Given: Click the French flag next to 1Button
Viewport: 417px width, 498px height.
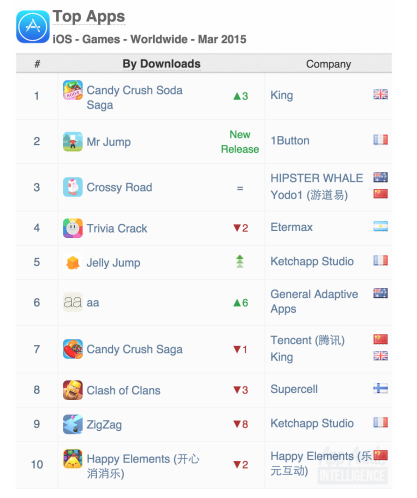Looking at the screenshot, I should coord(380,139).
